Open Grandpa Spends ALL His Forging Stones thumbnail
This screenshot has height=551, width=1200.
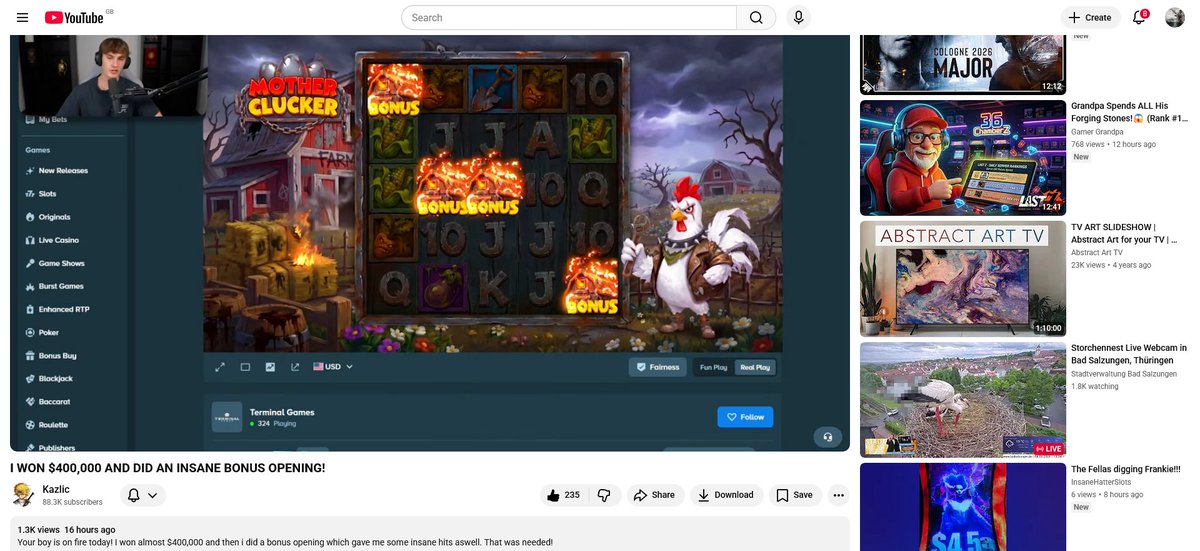963,158
